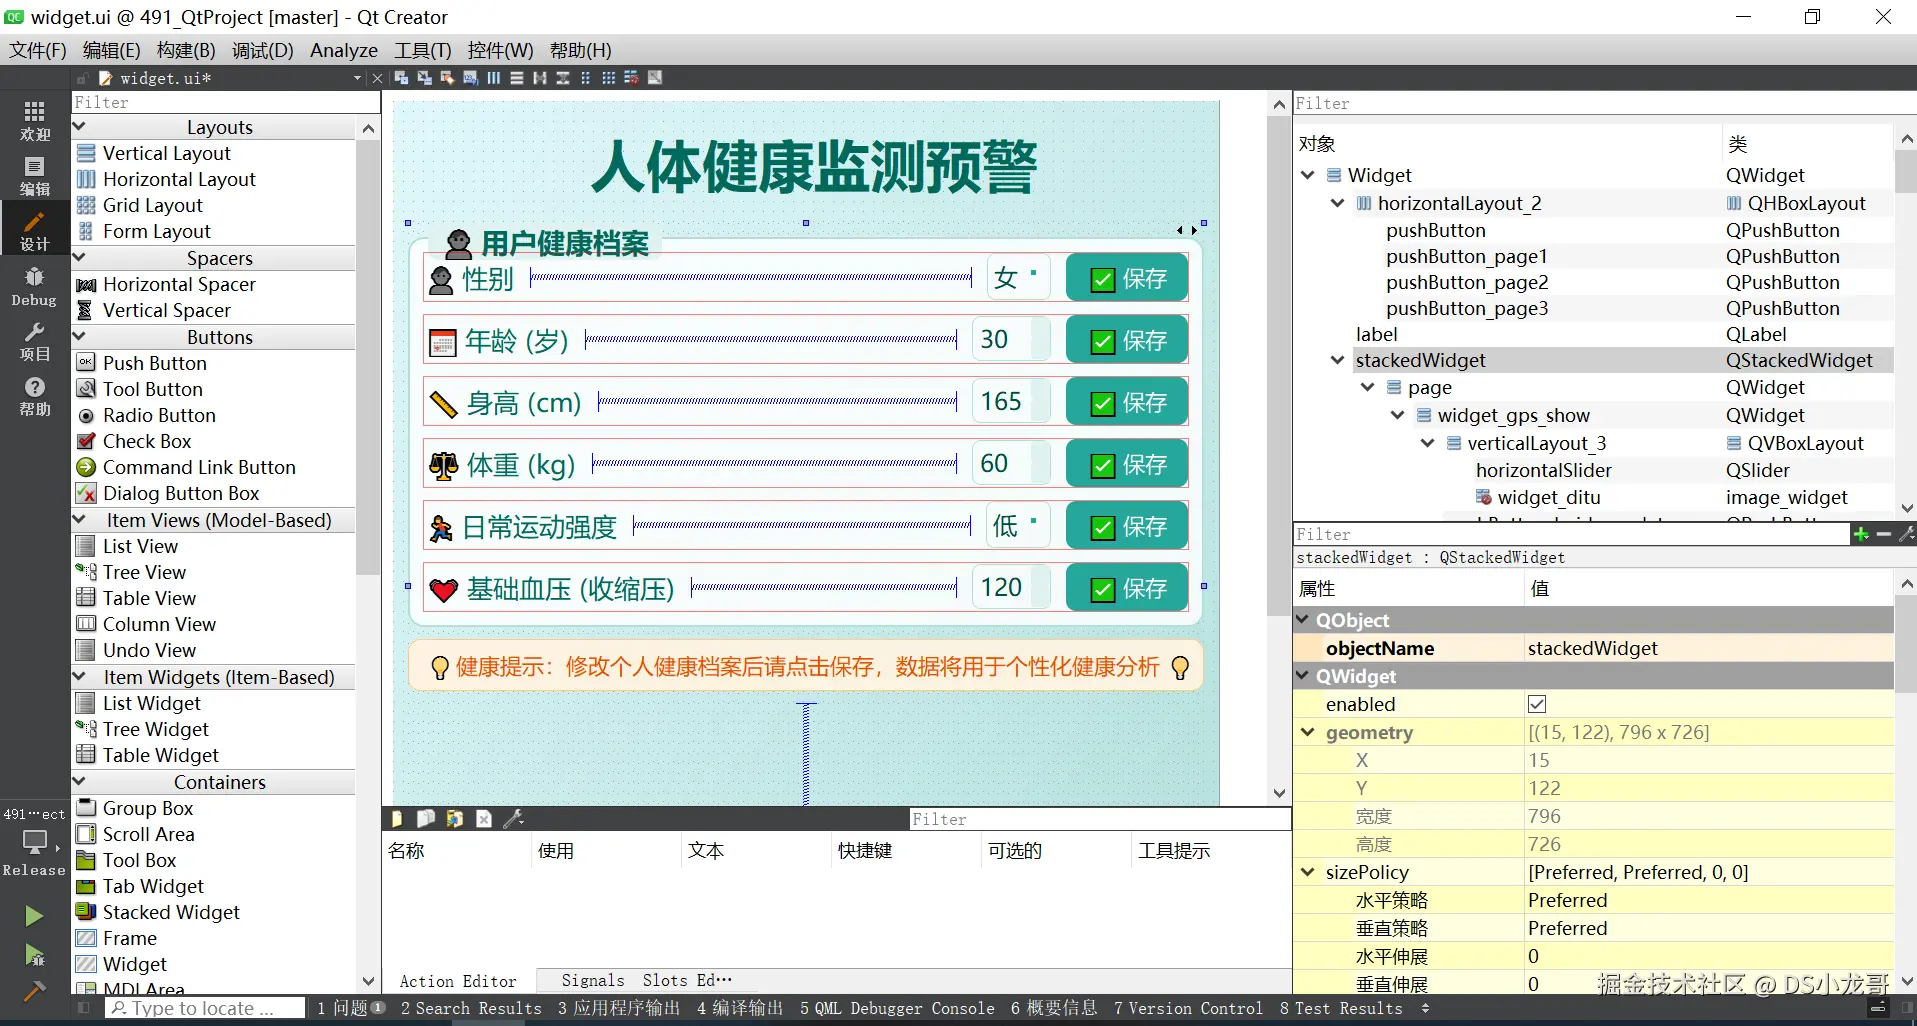Screen dimensions: 1917x1026
Task: Open the 欢迎 (Welcome) mode
Action: 34,120
